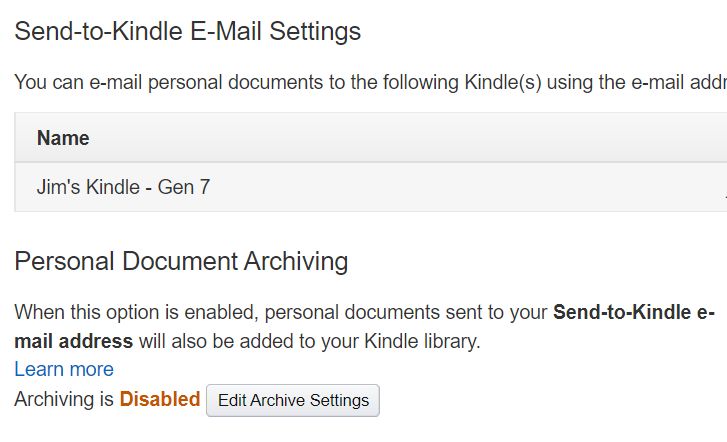Click the Name column header
727x442 pixels.
point(63,138)
